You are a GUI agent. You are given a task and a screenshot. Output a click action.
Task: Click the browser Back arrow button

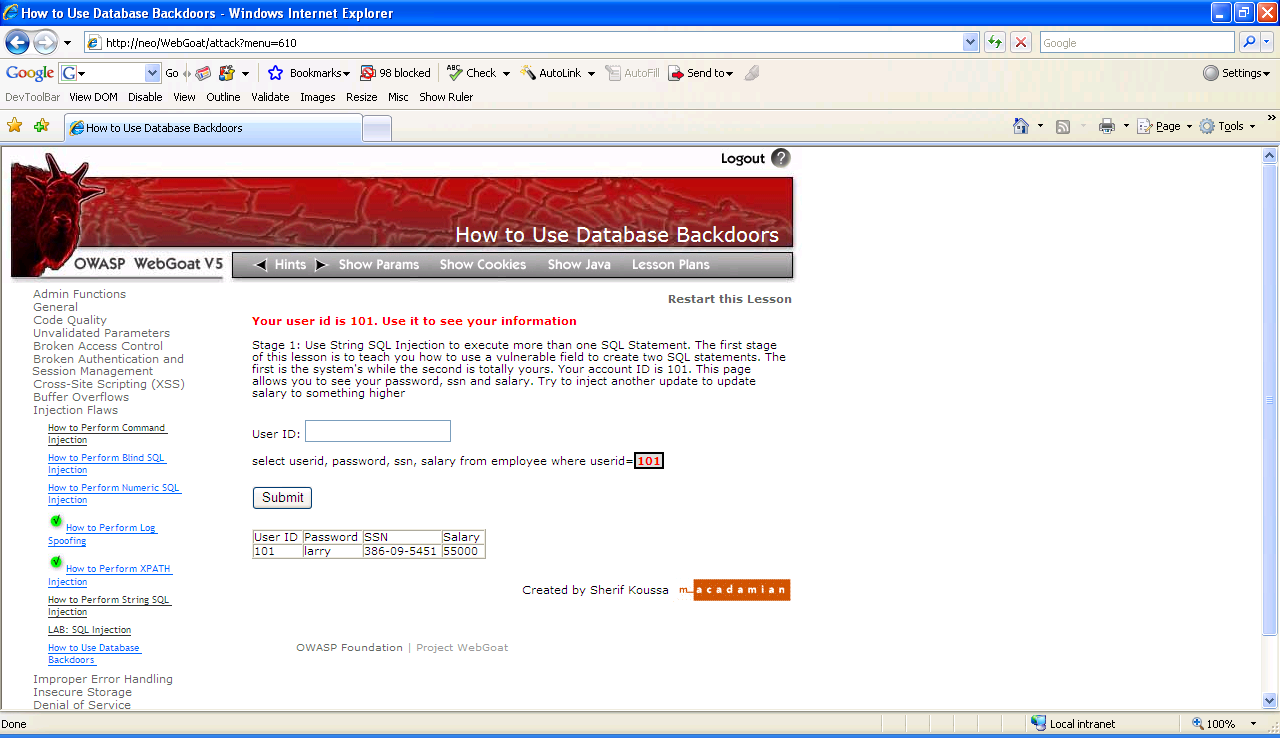point(18,43)
